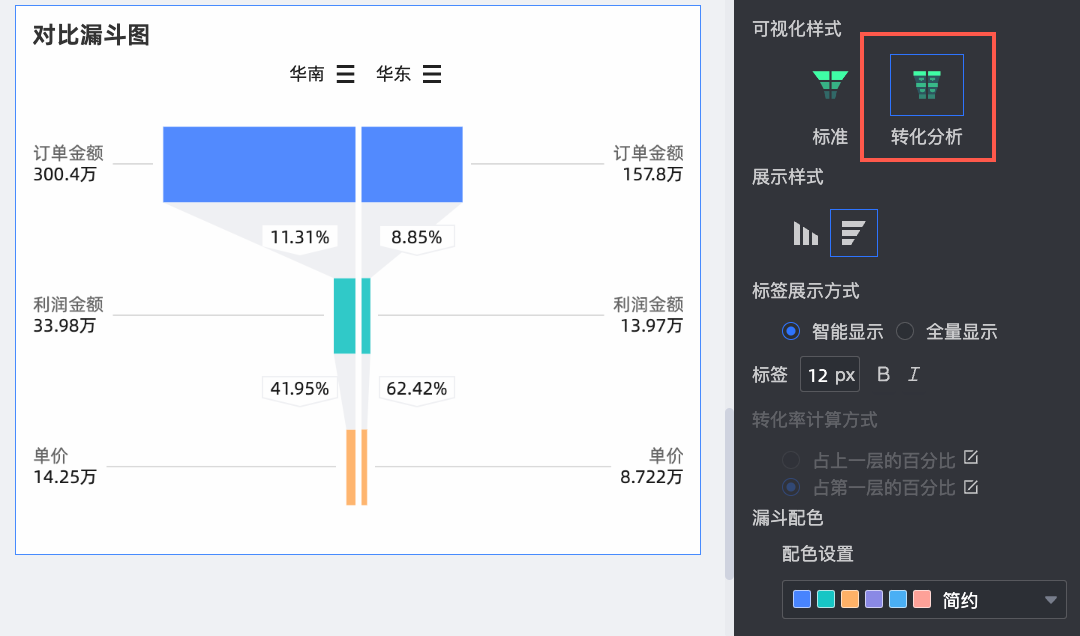Choose the horizontal bar display style icon
This screenshot has height=636, width=1080.
point(853,233)
